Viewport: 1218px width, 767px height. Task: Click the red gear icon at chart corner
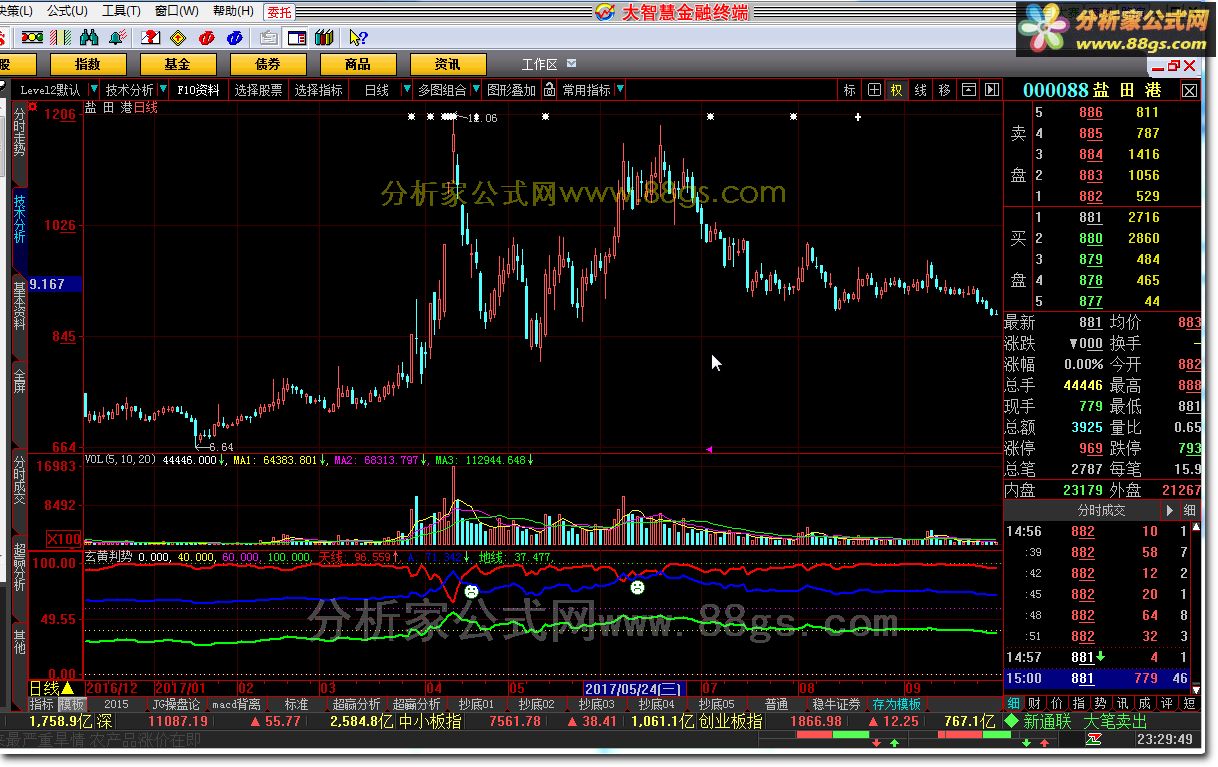point(33,105)
